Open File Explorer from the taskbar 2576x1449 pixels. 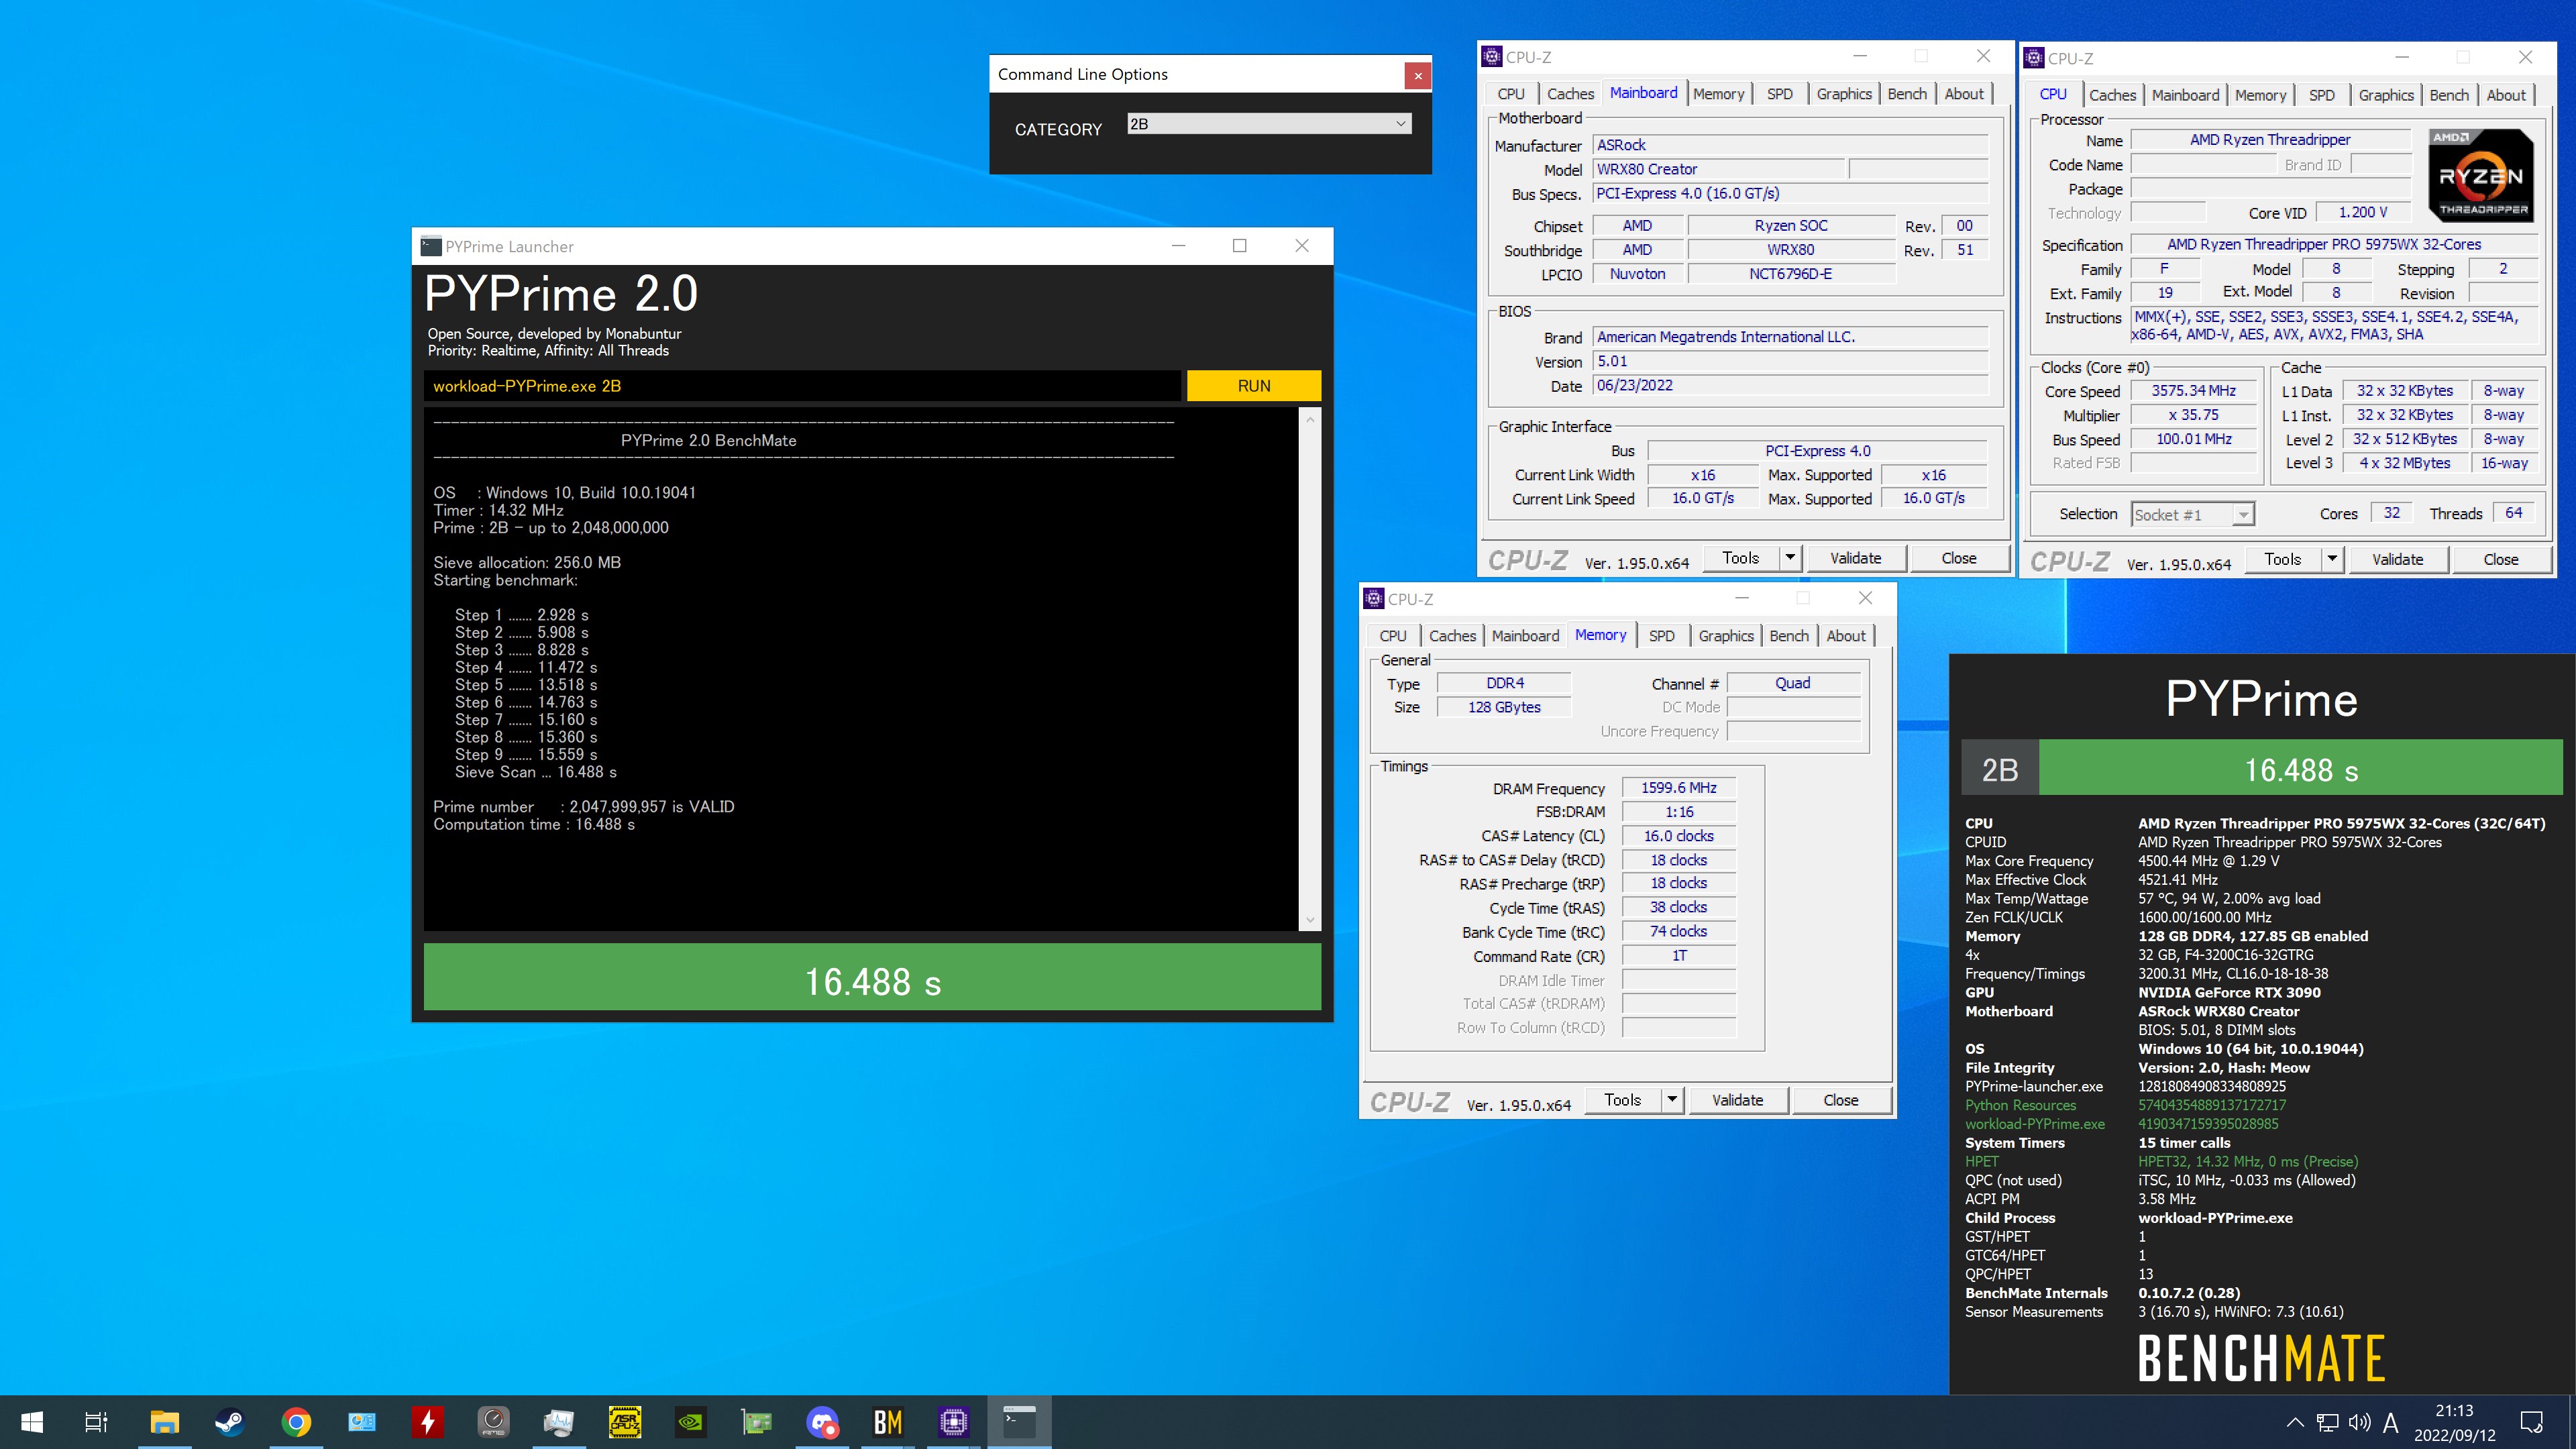point(164,1421)
